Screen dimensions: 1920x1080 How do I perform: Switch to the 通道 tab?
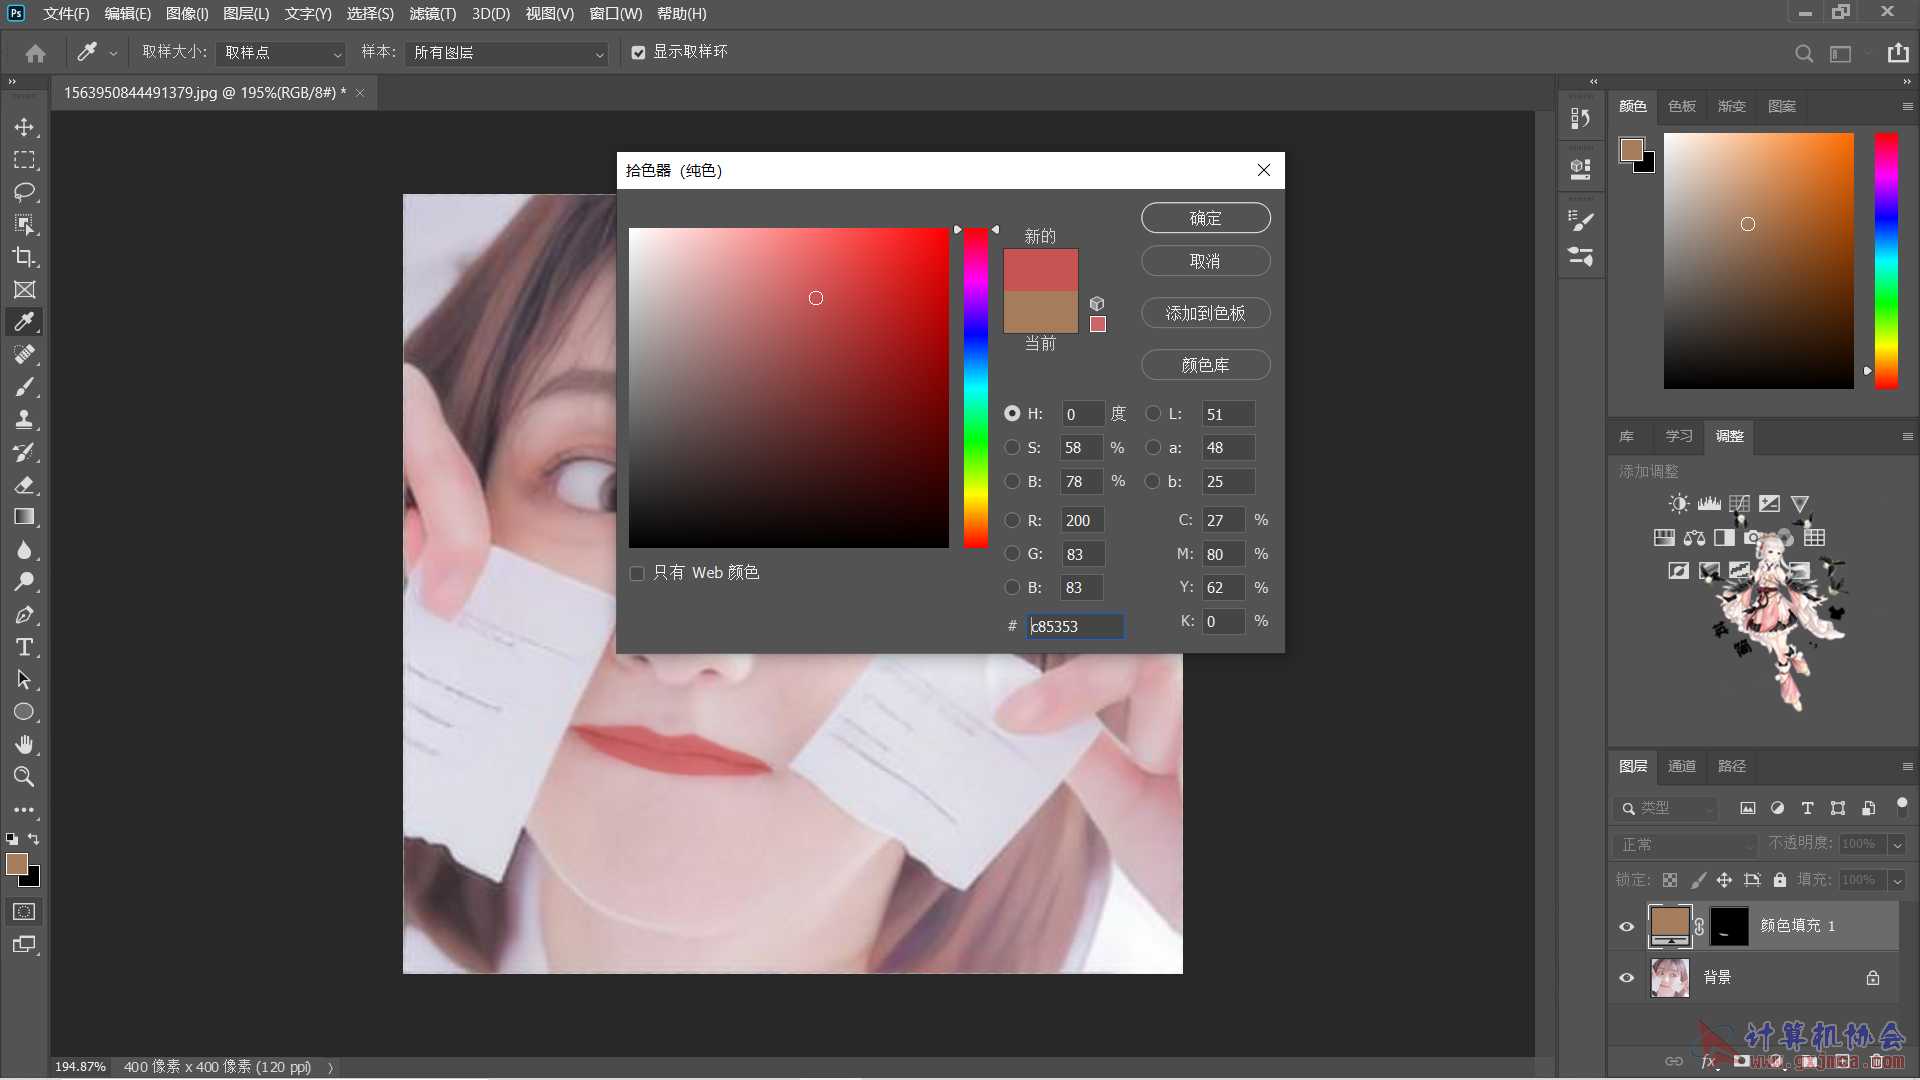coord(1681,766)
